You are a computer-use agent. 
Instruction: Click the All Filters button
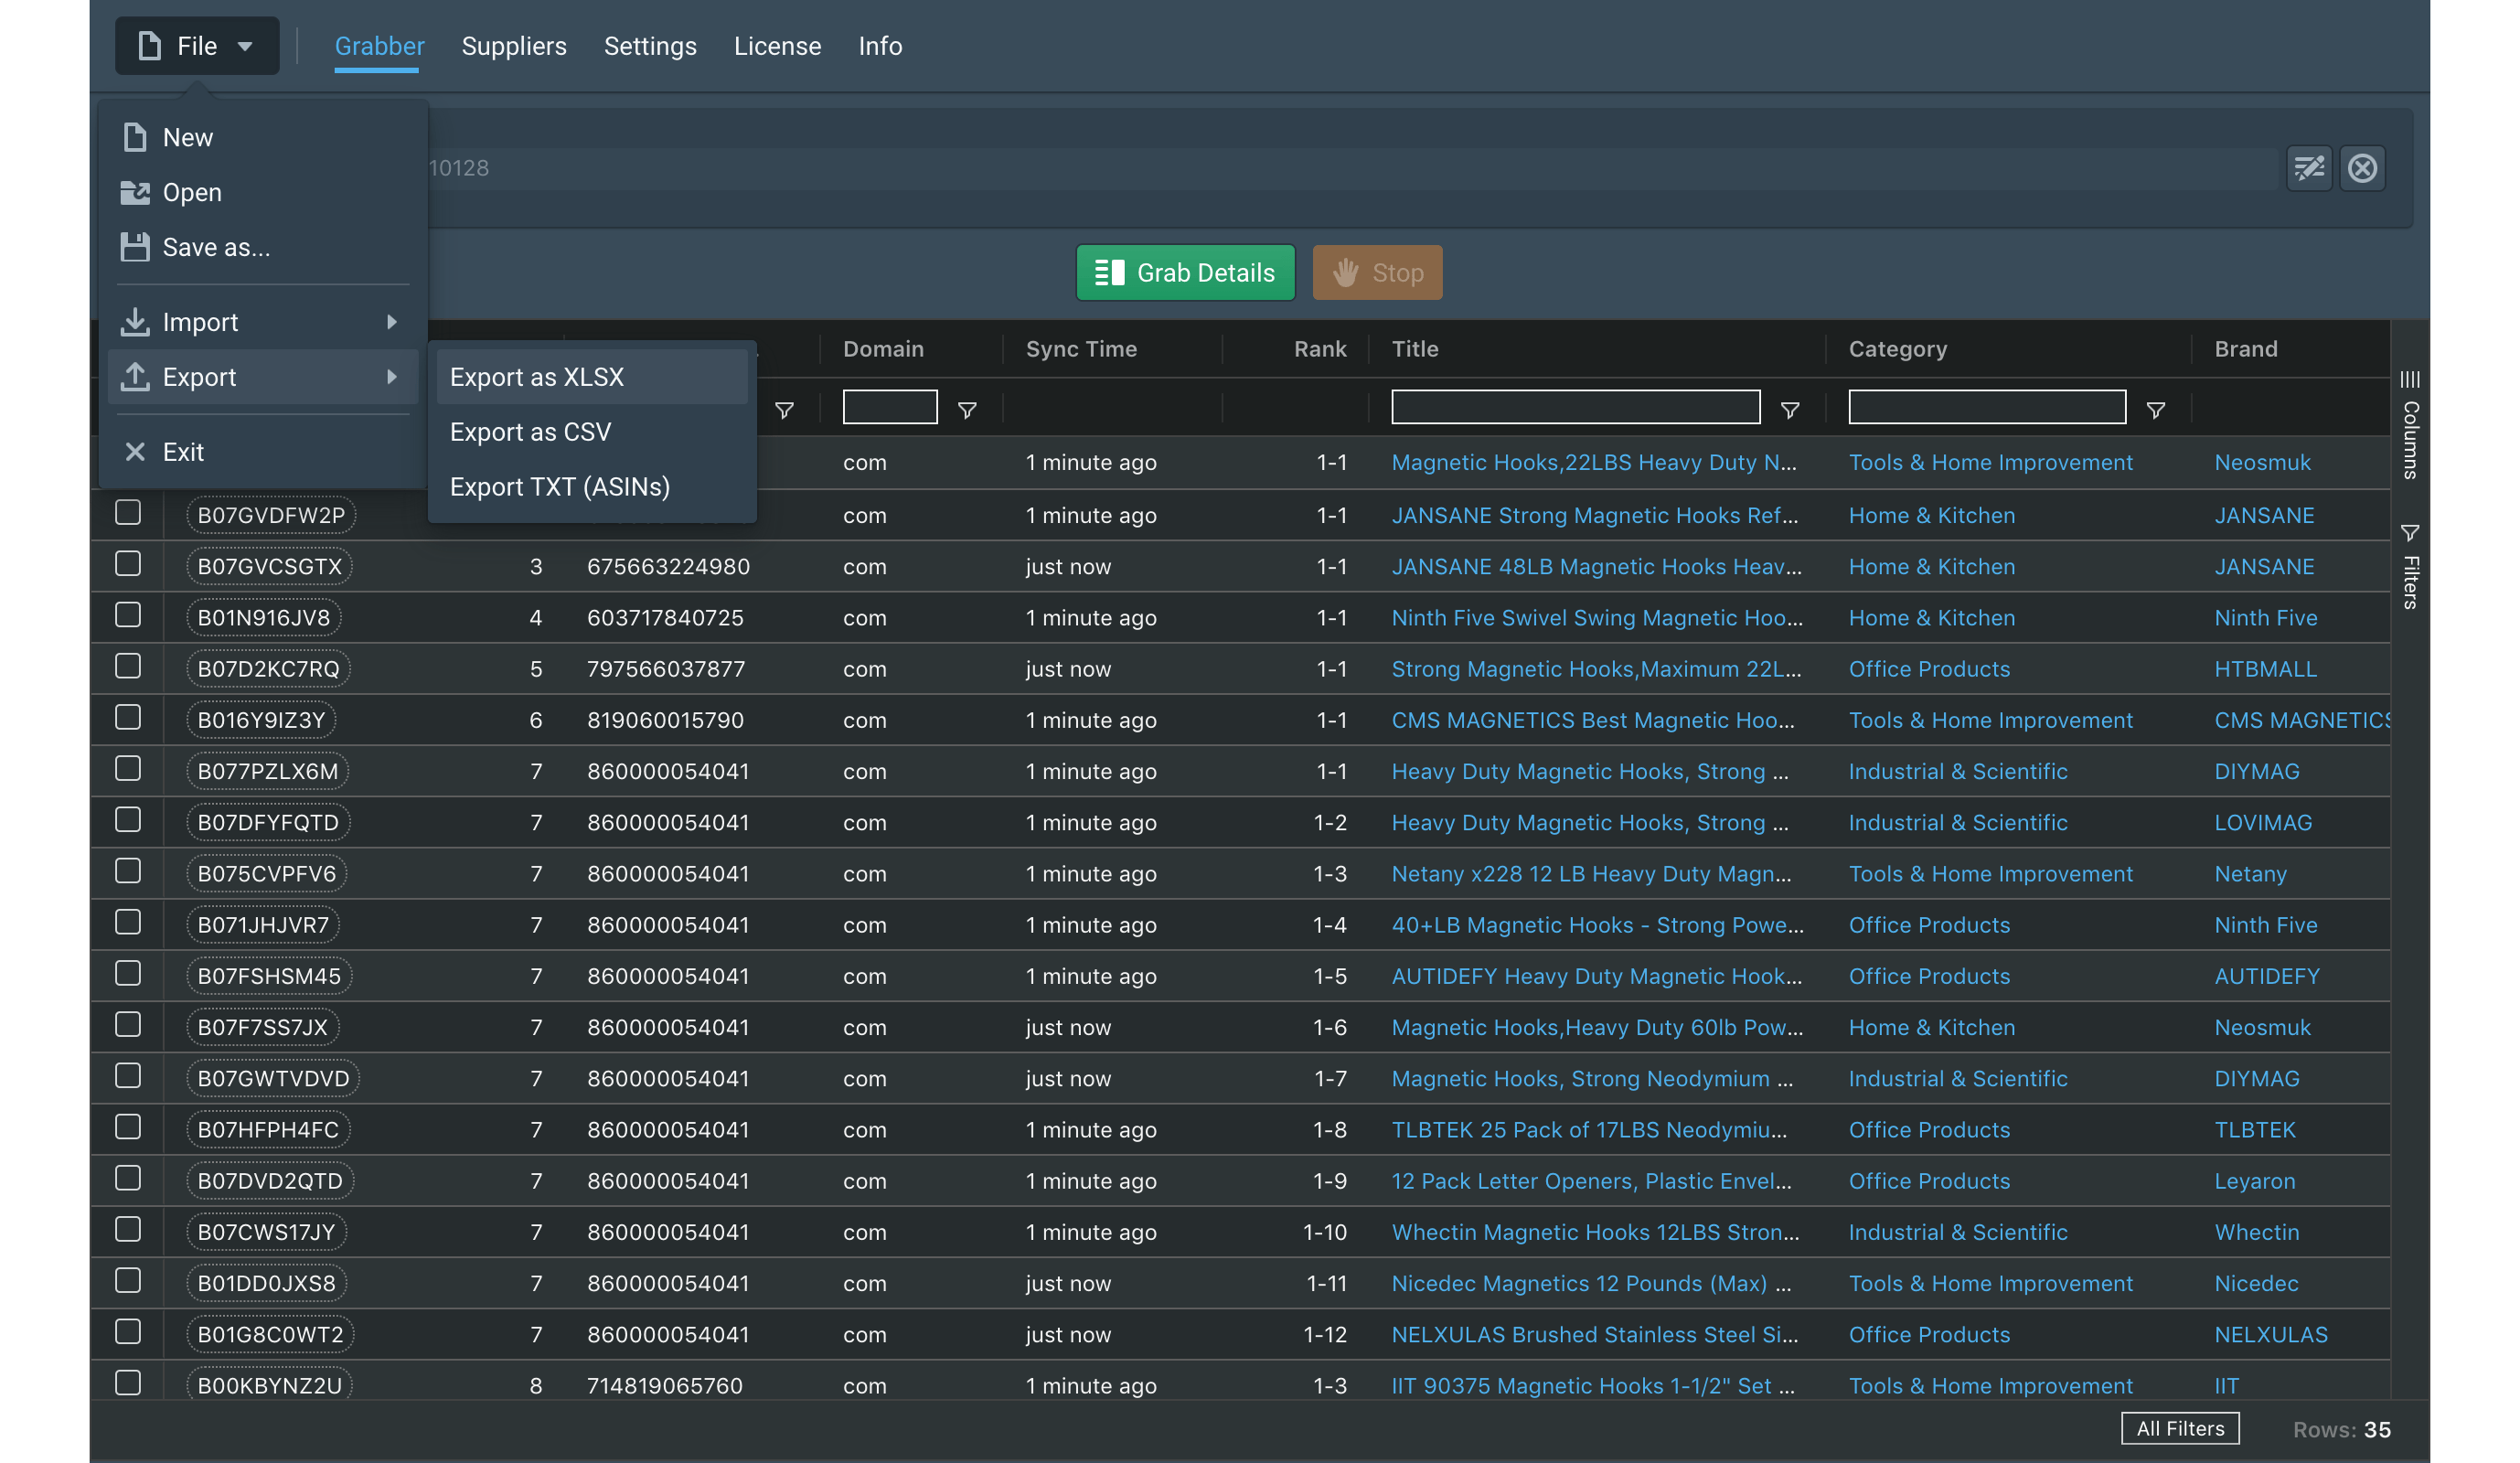tap(2180, 1428)
